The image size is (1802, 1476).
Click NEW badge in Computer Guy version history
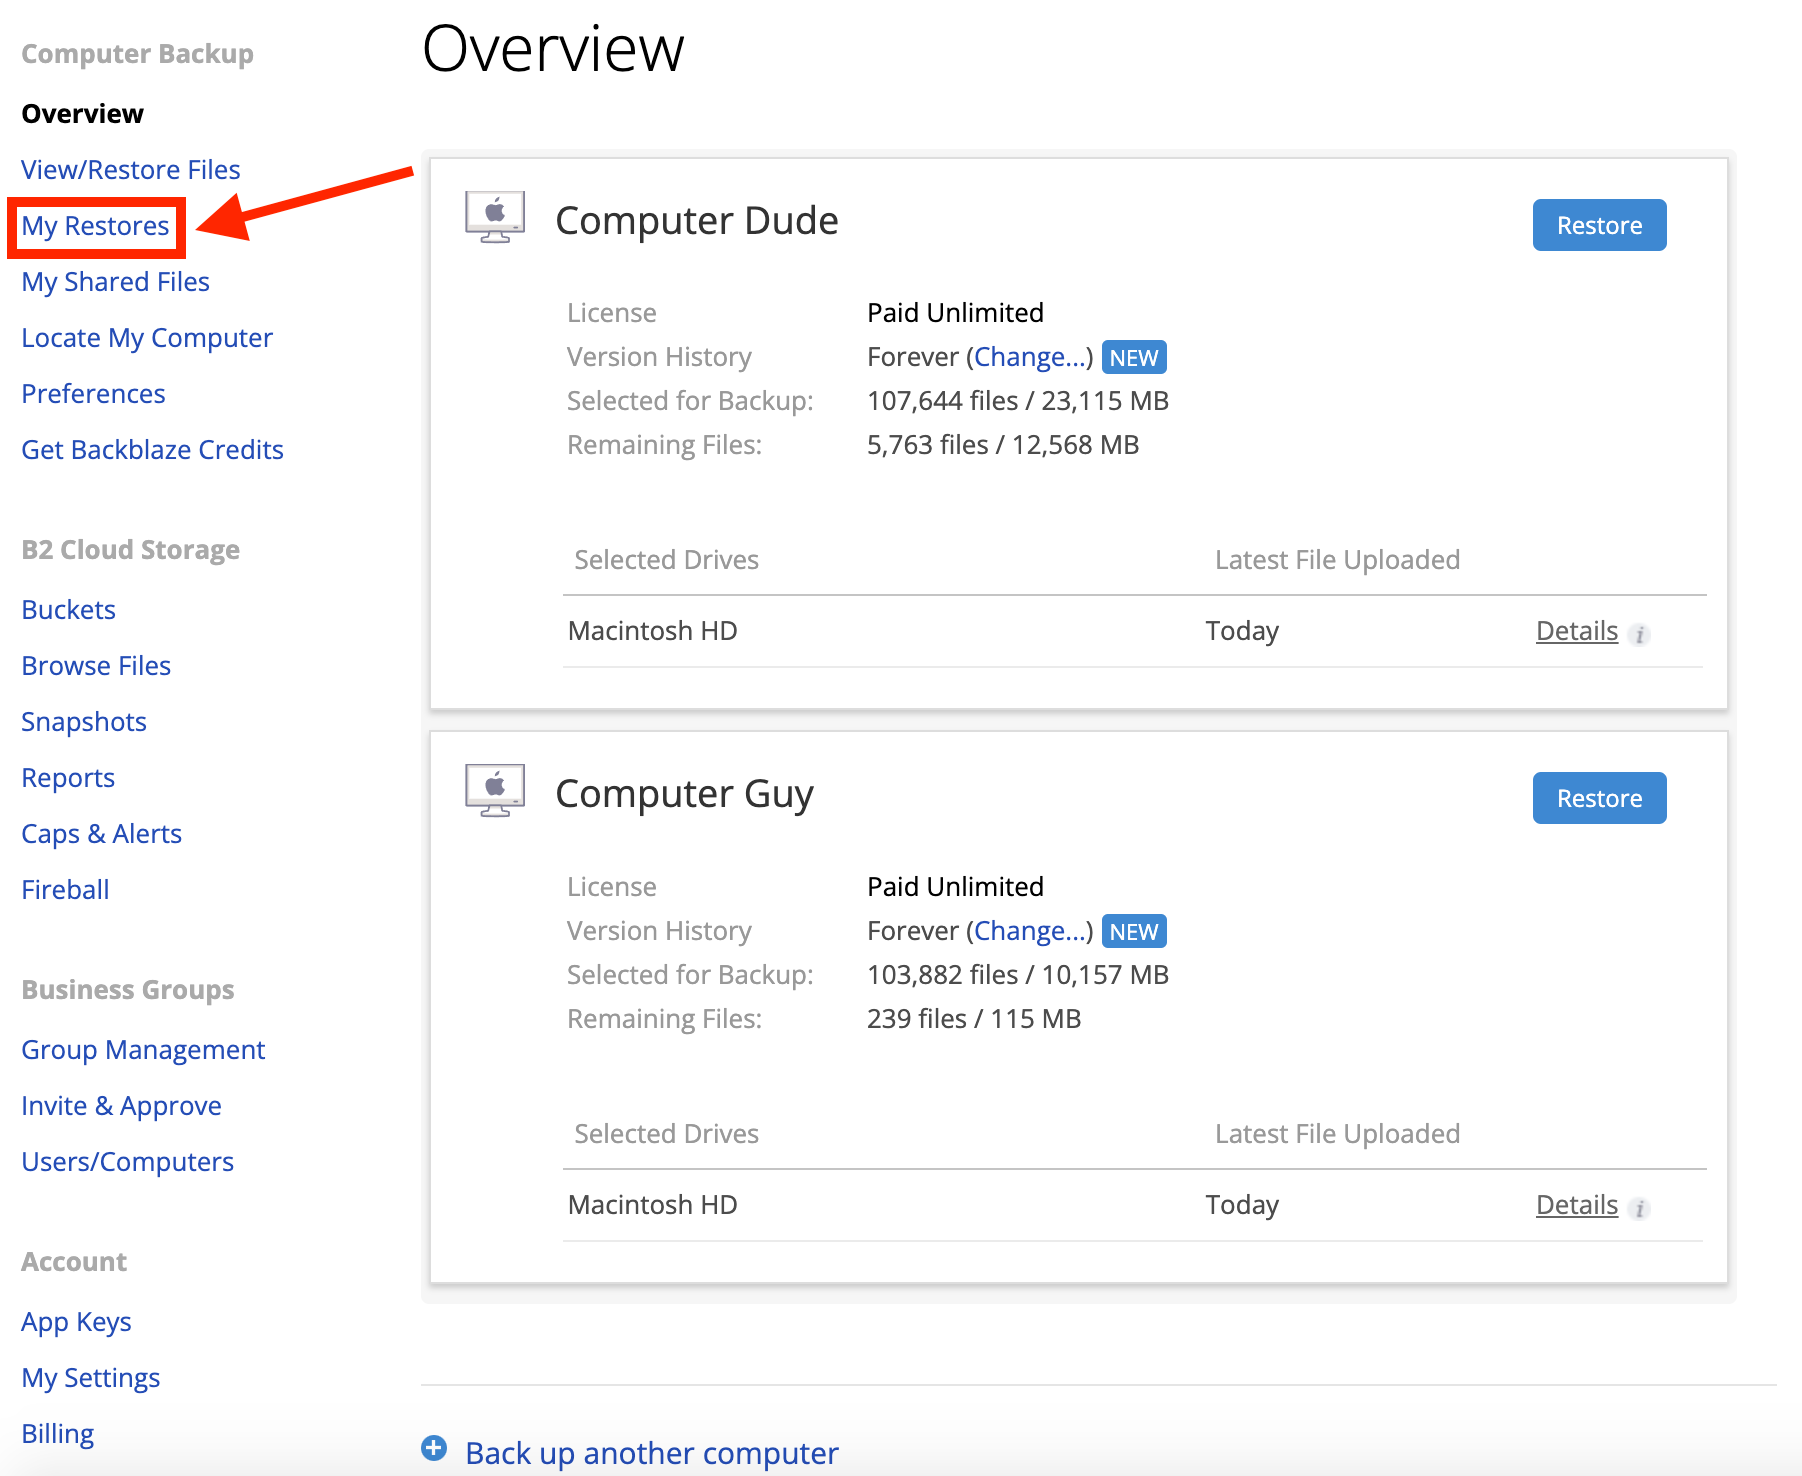point(1134,931)
